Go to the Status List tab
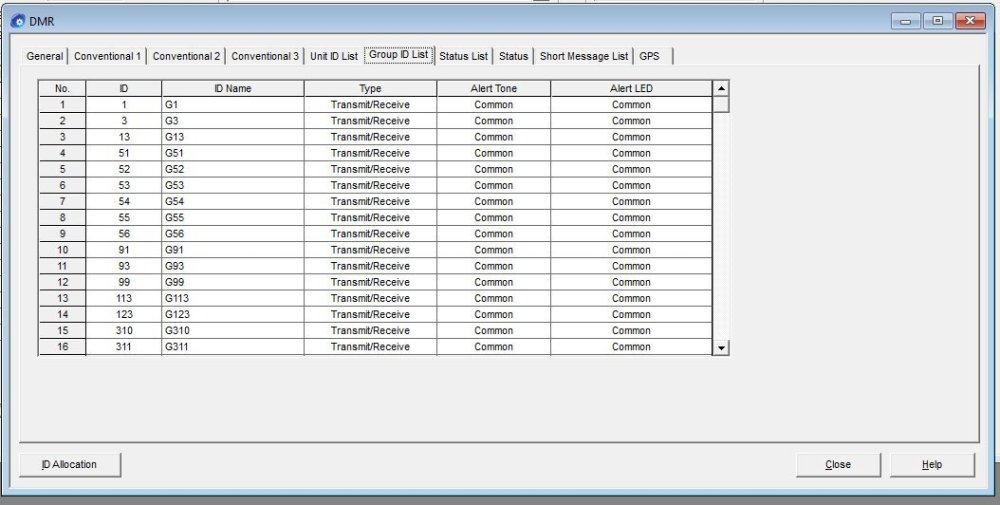The width and height of the screenshot is (1000, 505). click(x=463, y=56)
